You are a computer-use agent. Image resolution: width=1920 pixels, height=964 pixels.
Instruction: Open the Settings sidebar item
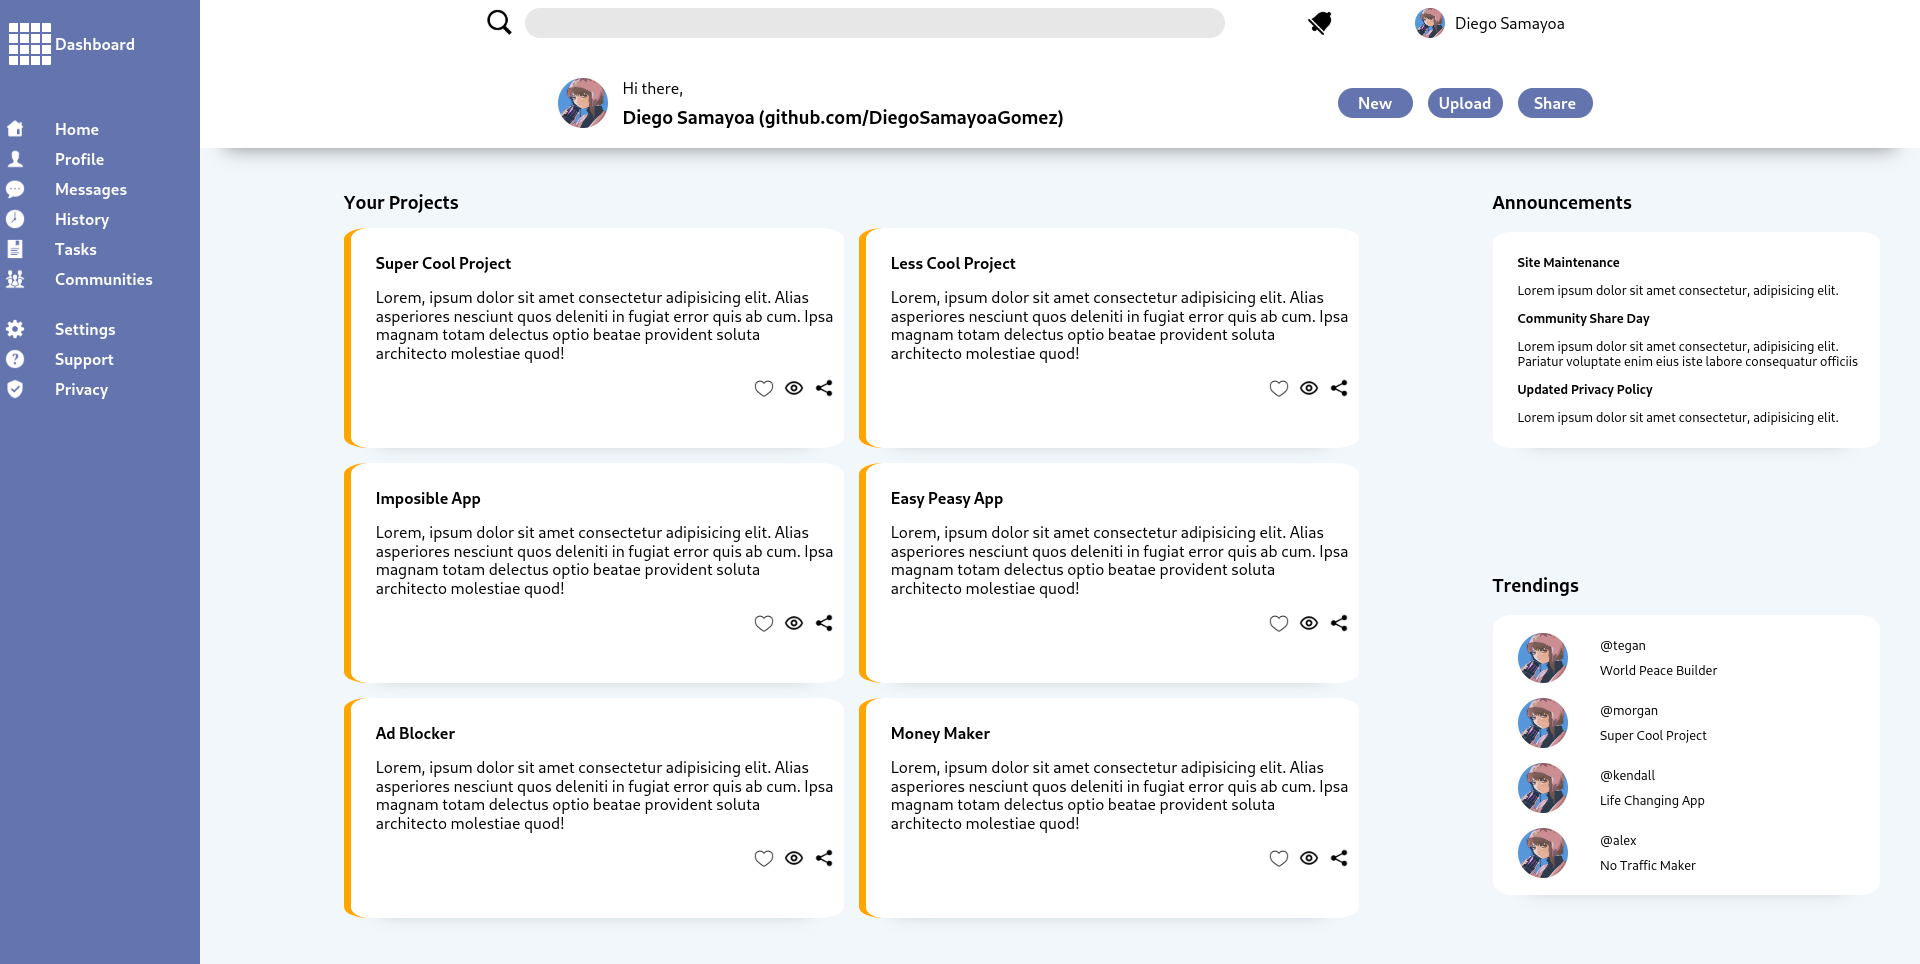click(x=85, y=329)
